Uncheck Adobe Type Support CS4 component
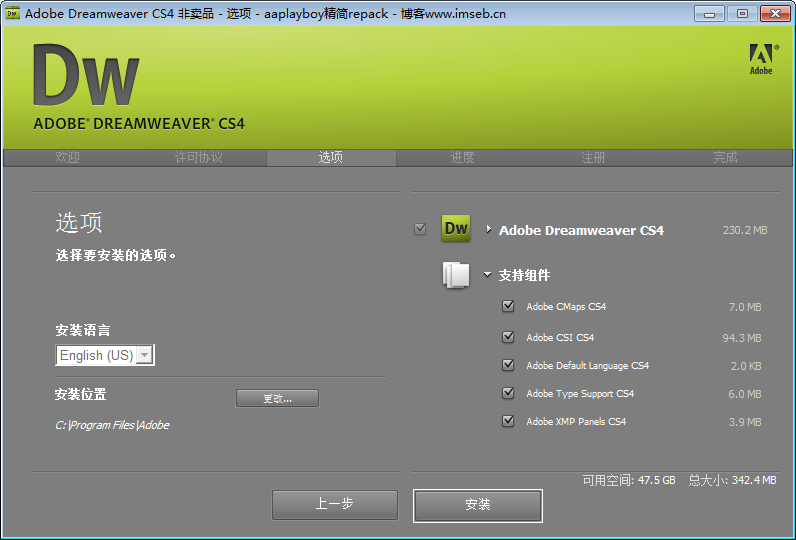Viewport: 796px width, 540px height. (x=508, y=393)
